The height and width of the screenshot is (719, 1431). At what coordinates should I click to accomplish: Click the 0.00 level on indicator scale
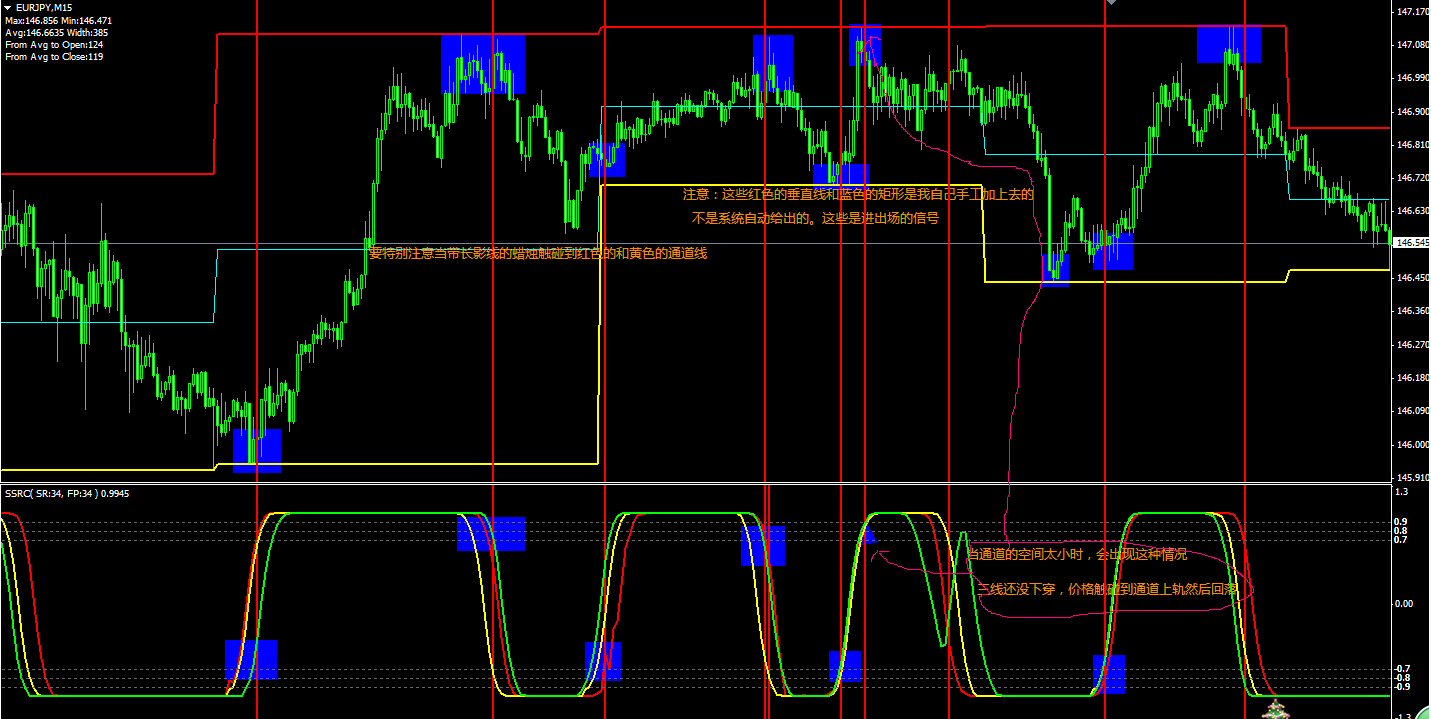pos(1403,604)
